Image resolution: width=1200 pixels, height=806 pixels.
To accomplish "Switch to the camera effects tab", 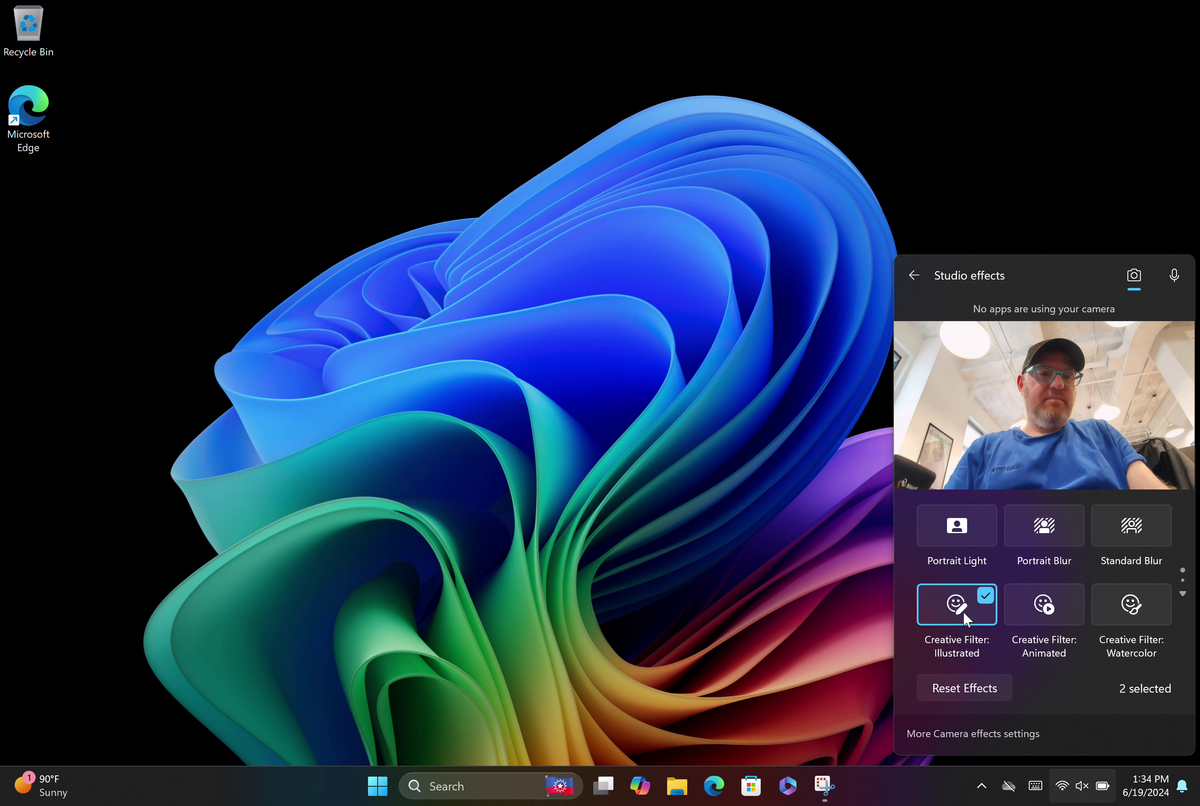I will coord(1134,275).
